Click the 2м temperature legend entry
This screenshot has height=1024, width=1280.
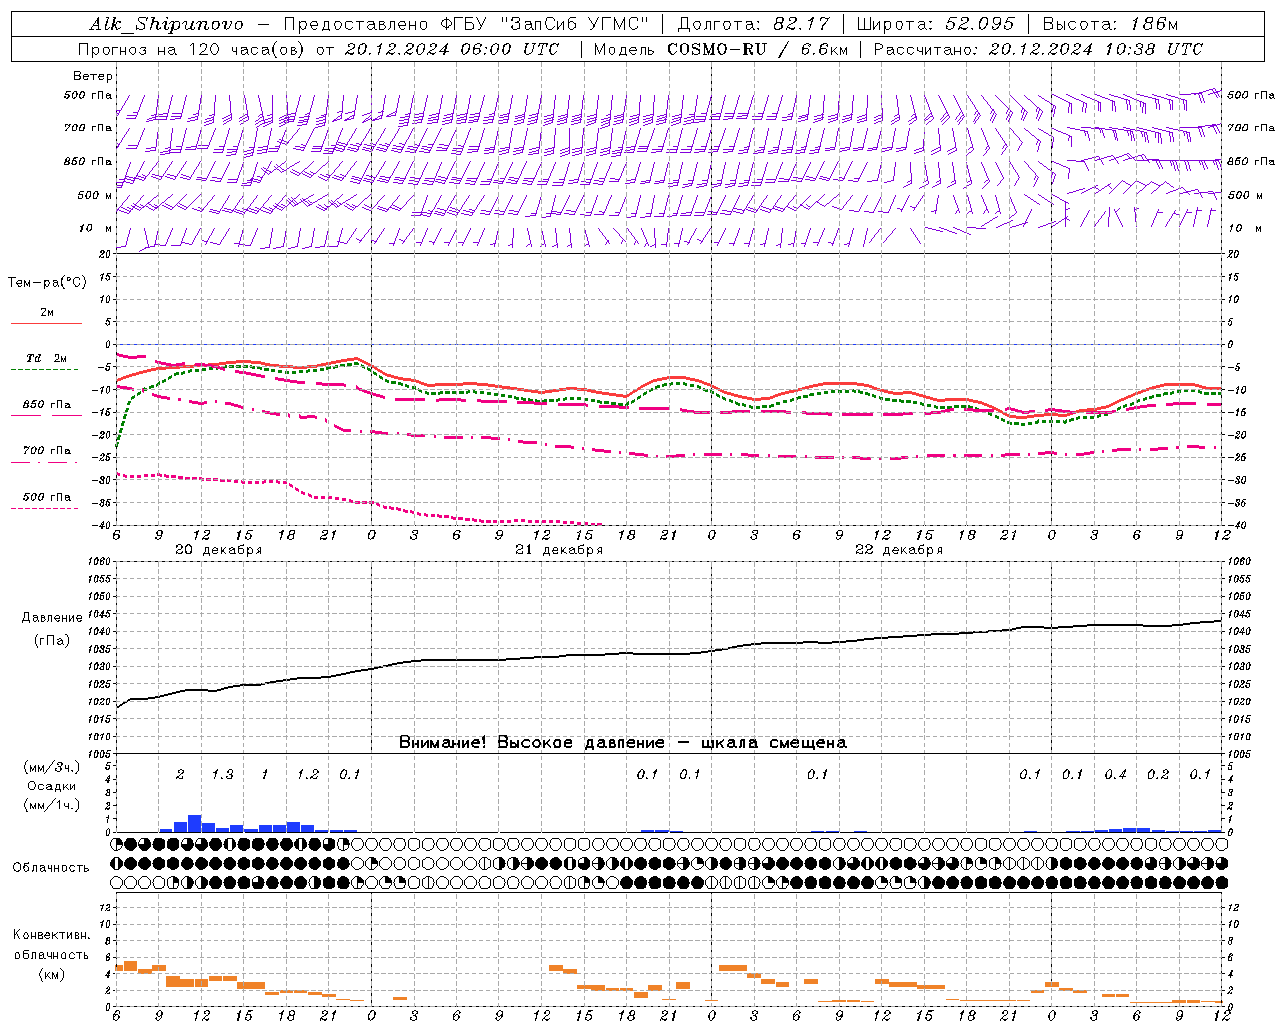pyautogui.click(x=47, y=312)
